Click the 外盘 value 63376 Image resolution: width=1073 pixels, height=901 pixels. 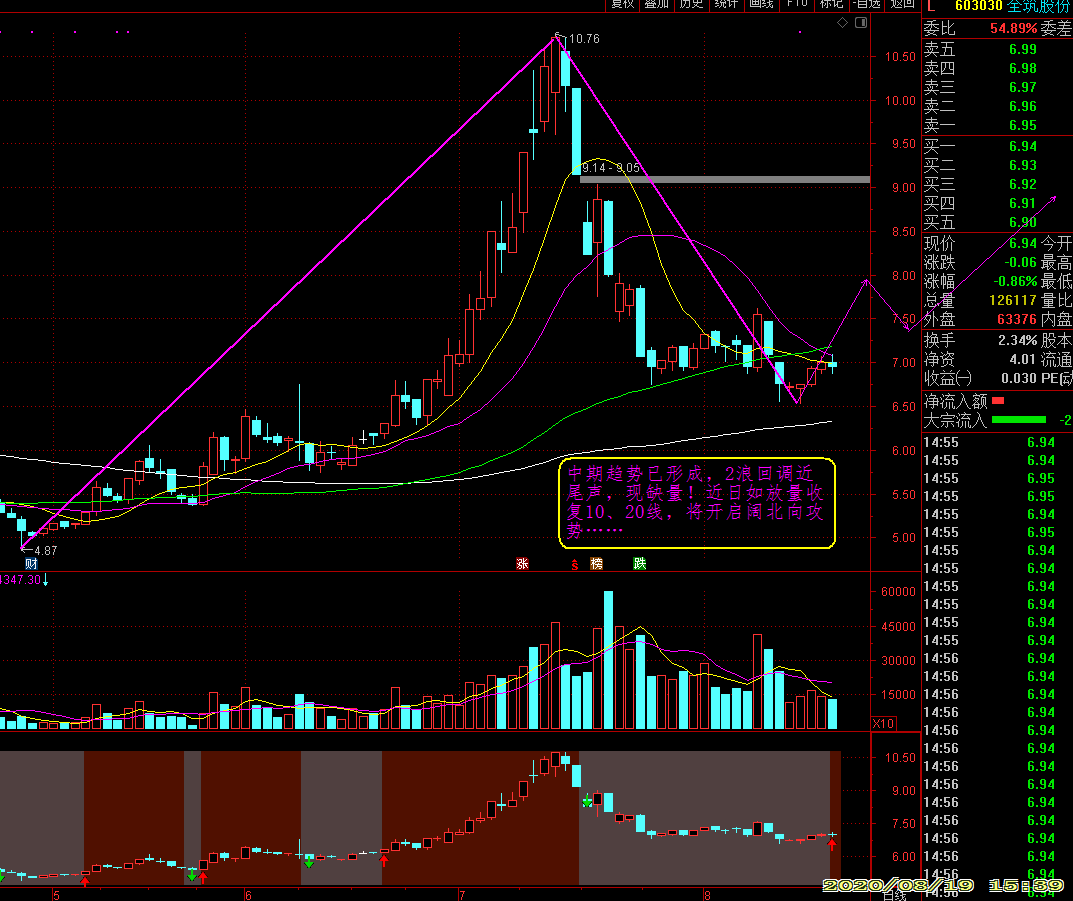pos(1017,319)
